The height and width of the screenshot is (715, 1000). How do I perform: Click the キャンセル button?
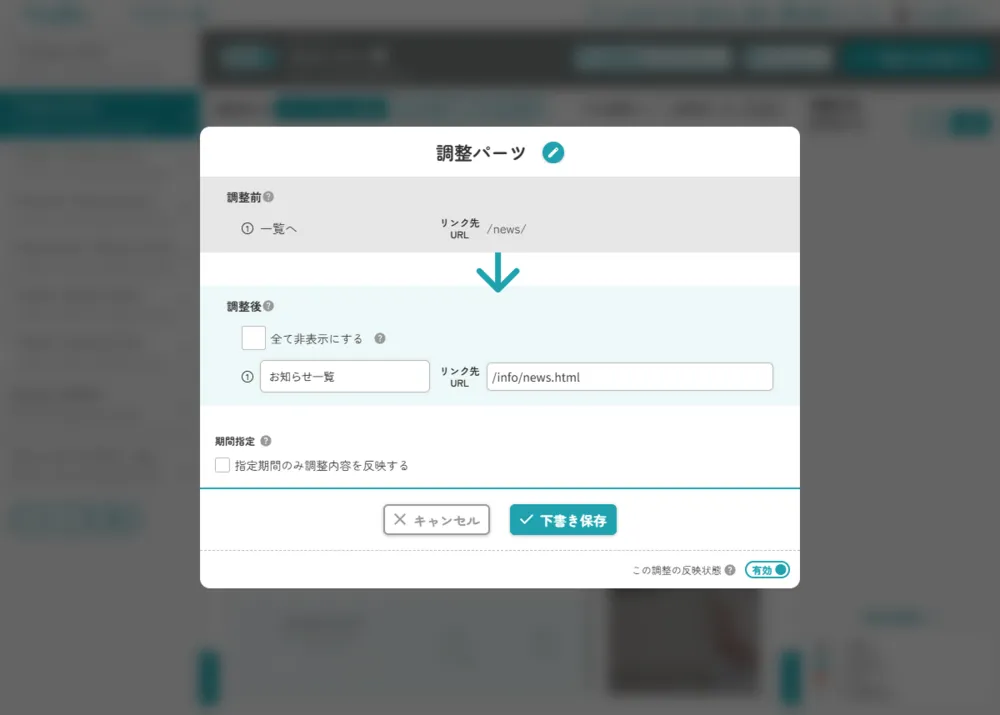(x=436, y=520)
